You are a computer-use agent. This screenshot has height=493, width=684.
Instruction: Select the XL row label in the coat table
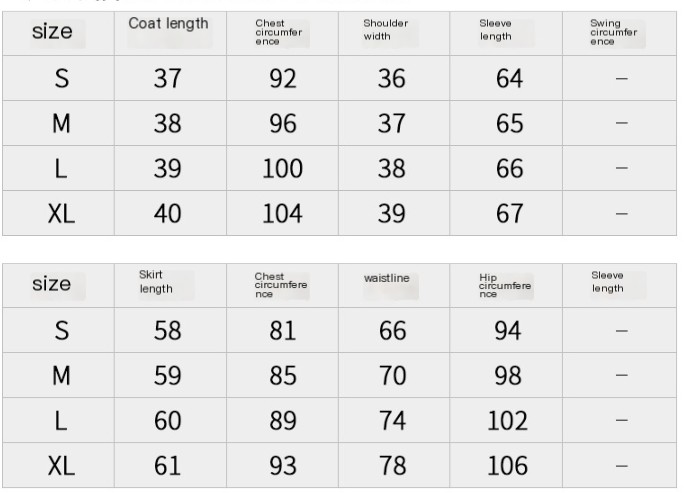point(61,213)
